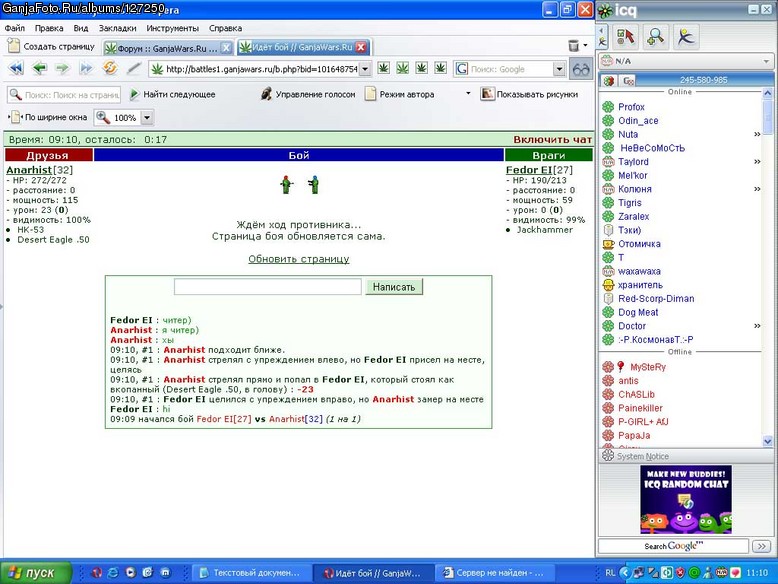Click the ICQ find users magnifier icon
Viewport: 778px width, 584px height.
(x=655, y=36)
